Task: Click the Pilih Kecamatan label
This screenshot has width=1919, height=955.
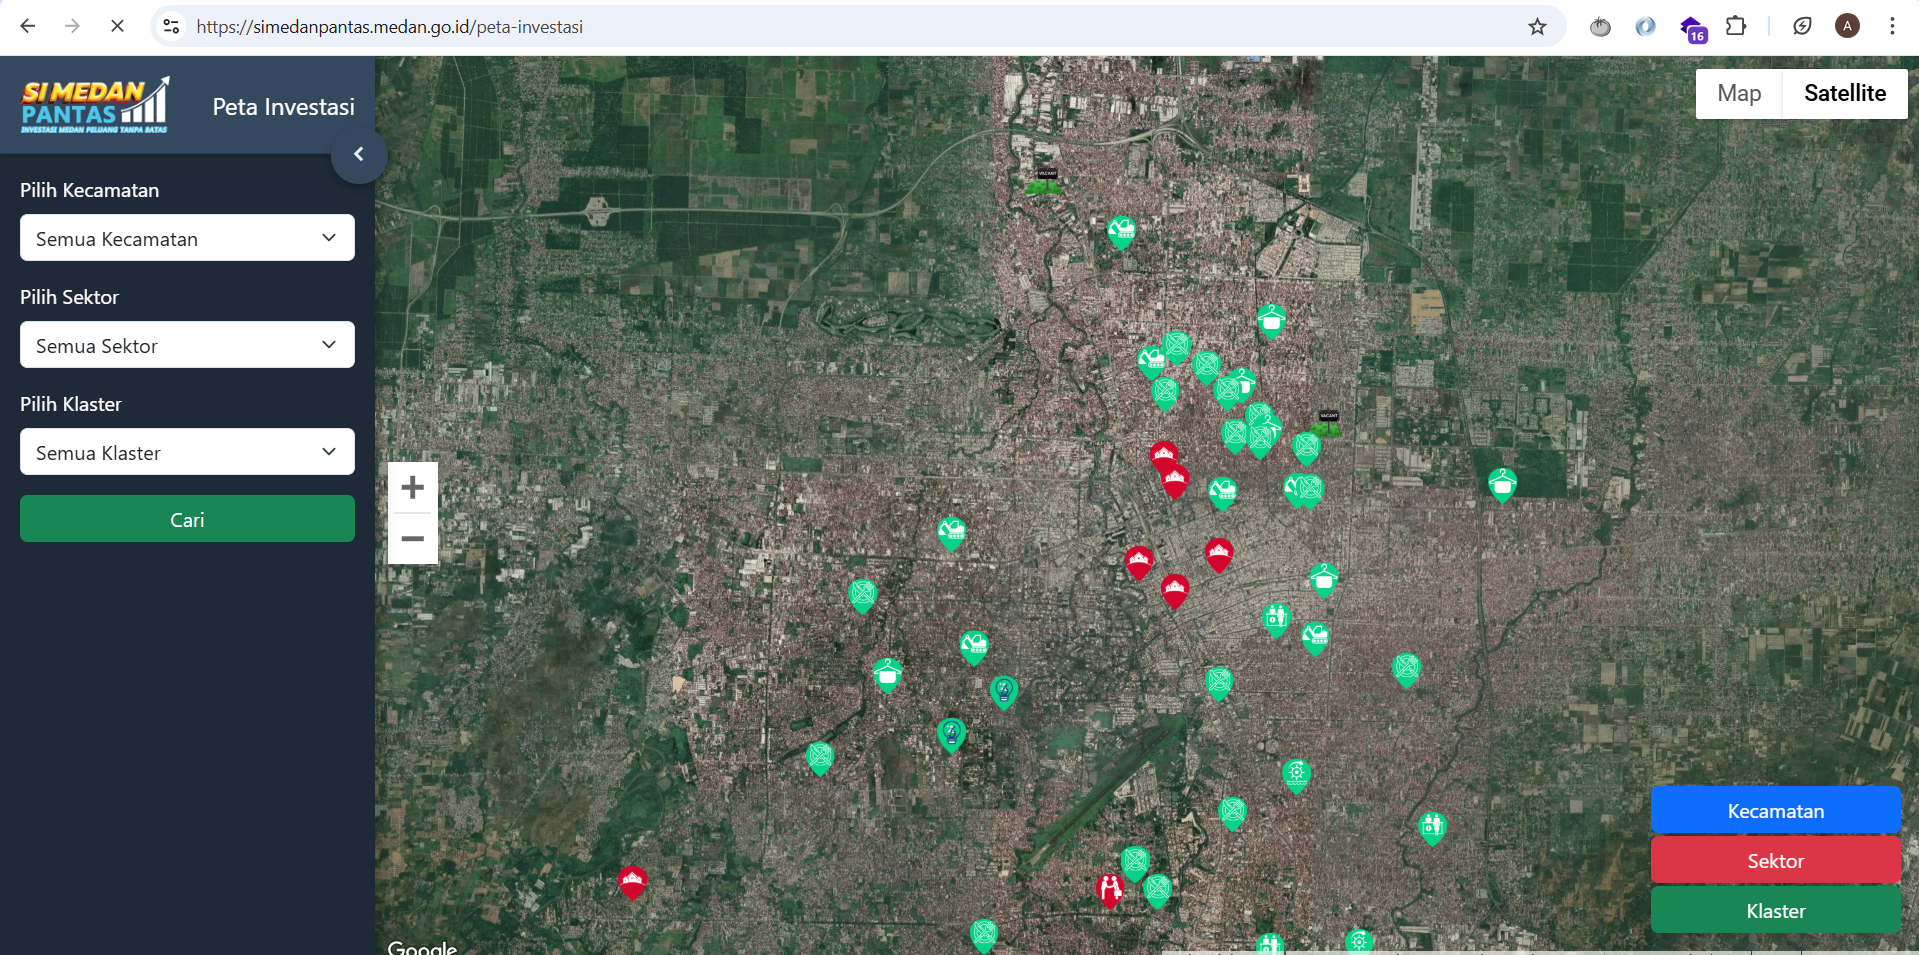Action: point(89,190)
